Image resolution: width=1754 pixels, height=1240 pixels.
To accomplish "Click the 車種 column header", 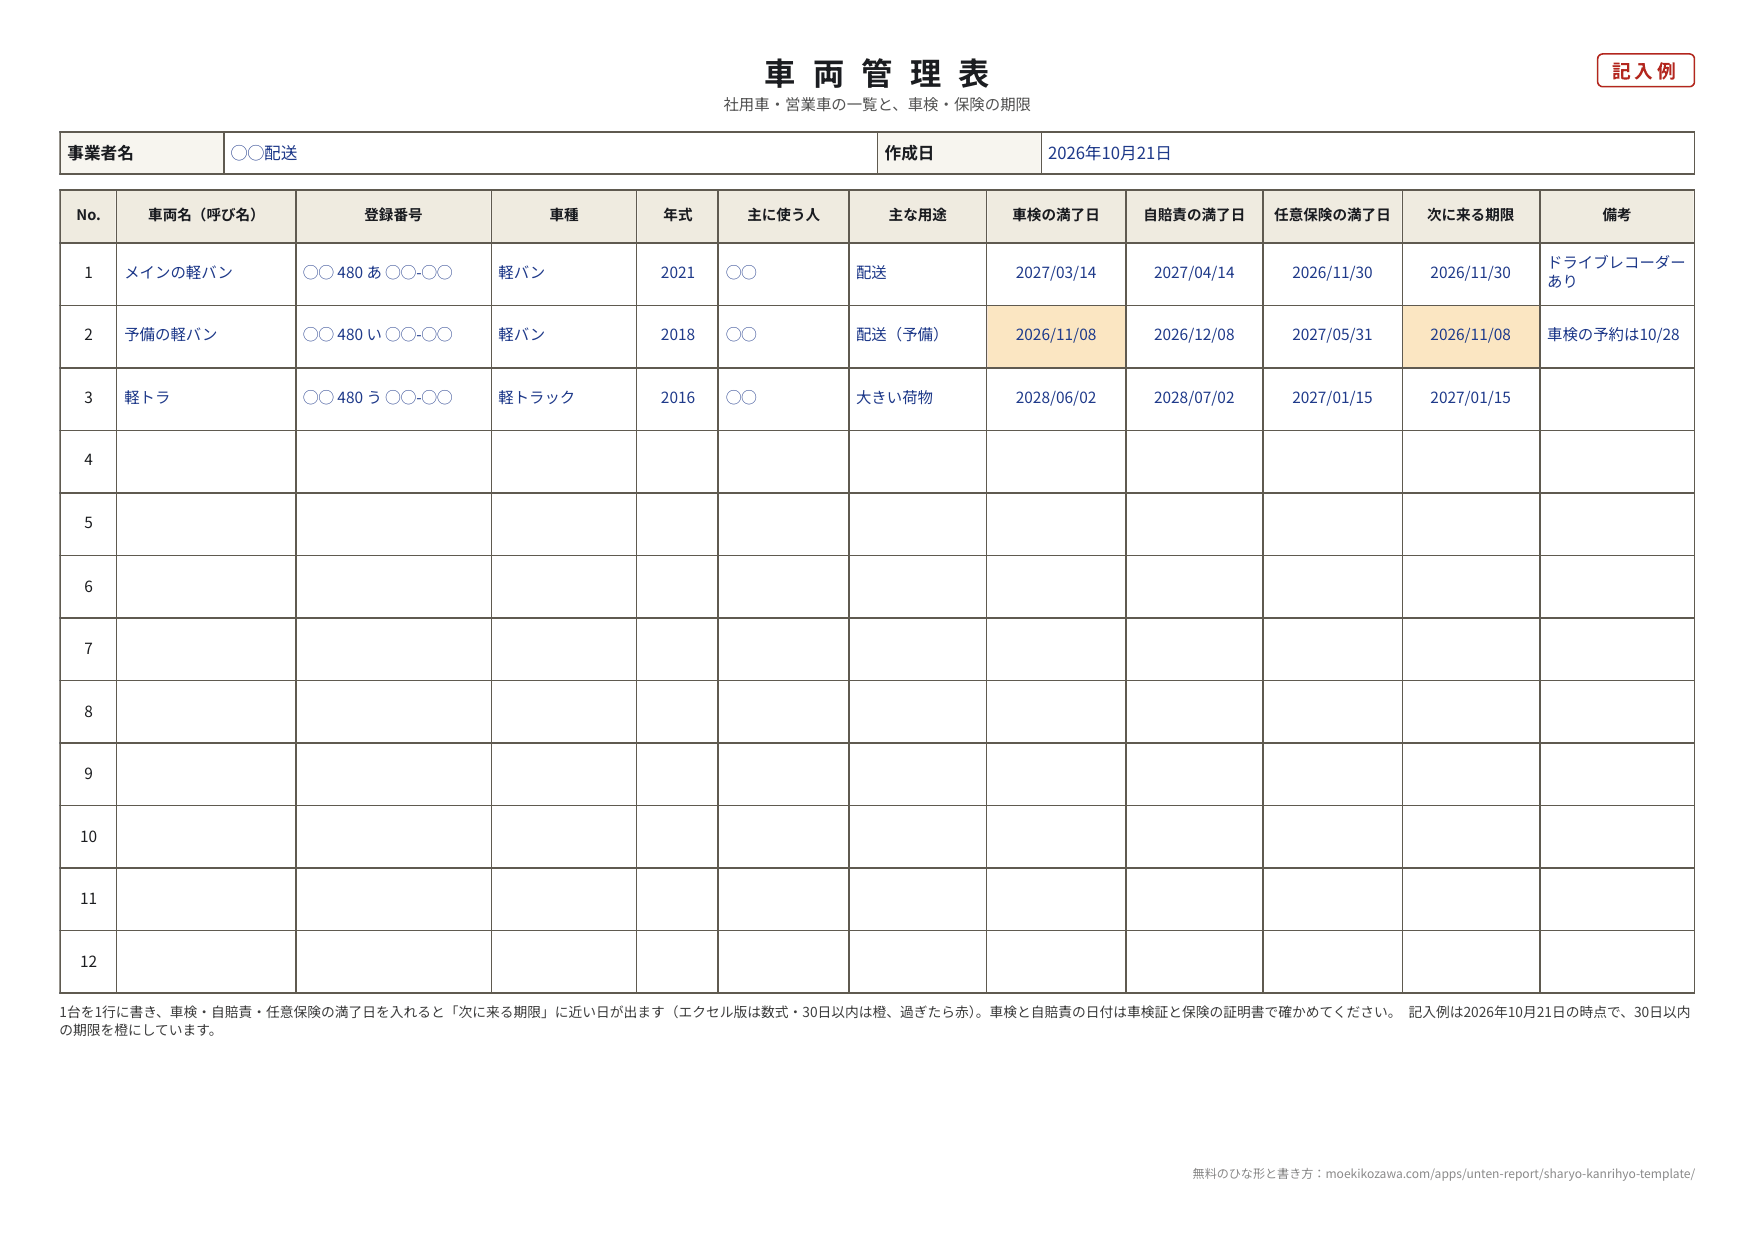I will tap(564, 215).
